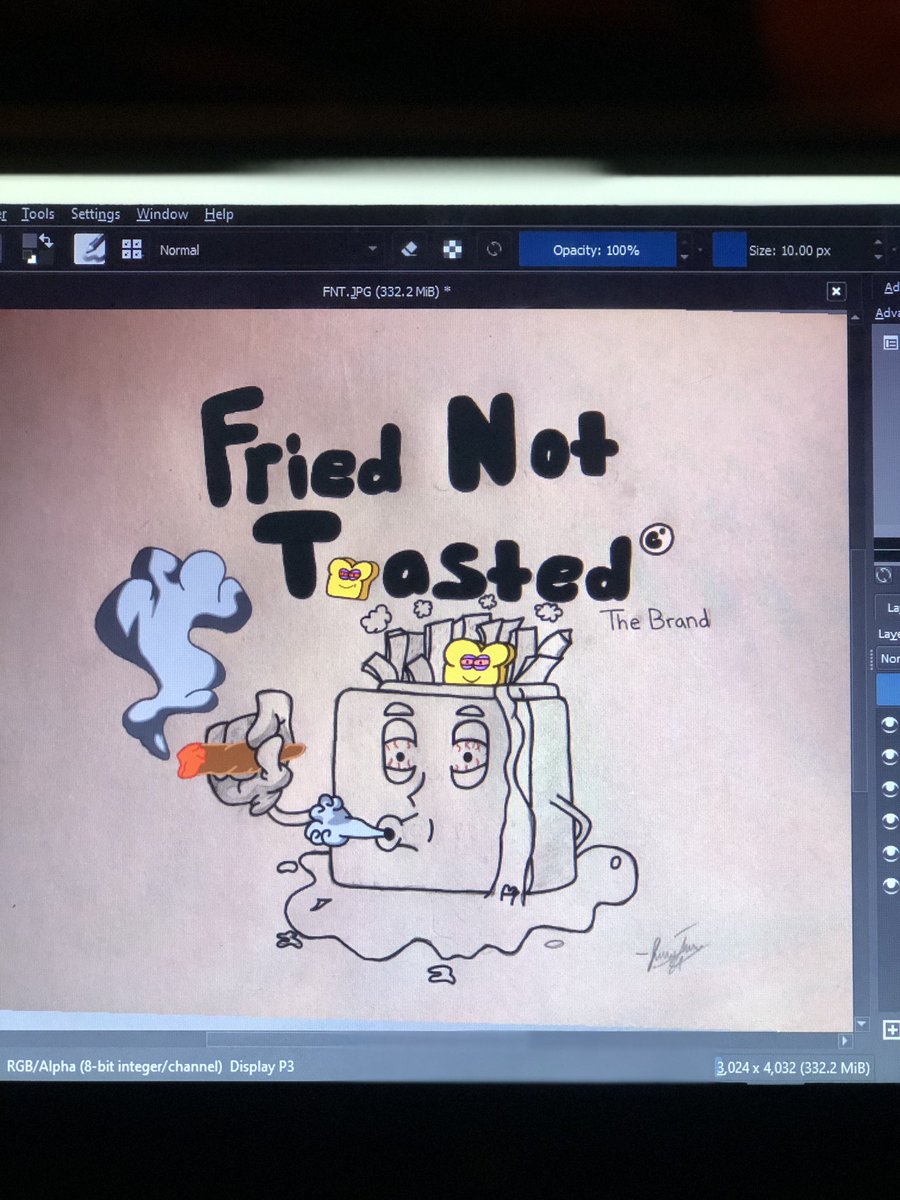Select the highlighted blue layer row
The image size is (900, 1200).
pyautogui.click(x=889, y=690)
